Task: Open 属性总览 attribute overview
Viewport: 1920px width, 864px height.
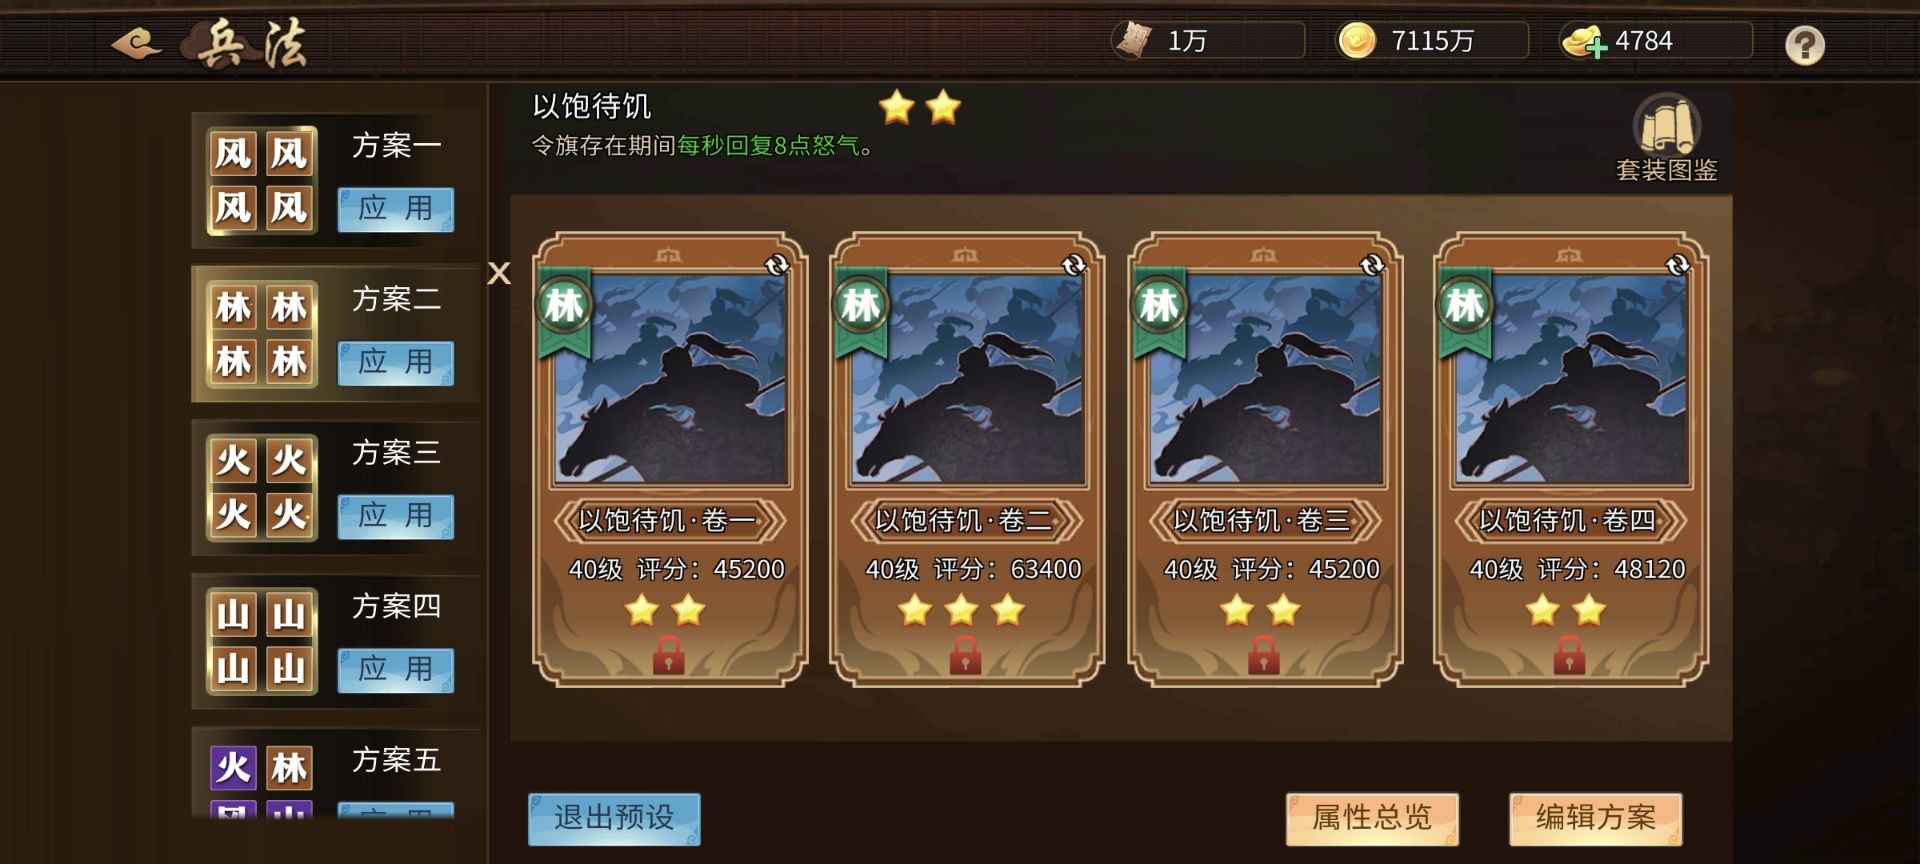Action: 1372,818
